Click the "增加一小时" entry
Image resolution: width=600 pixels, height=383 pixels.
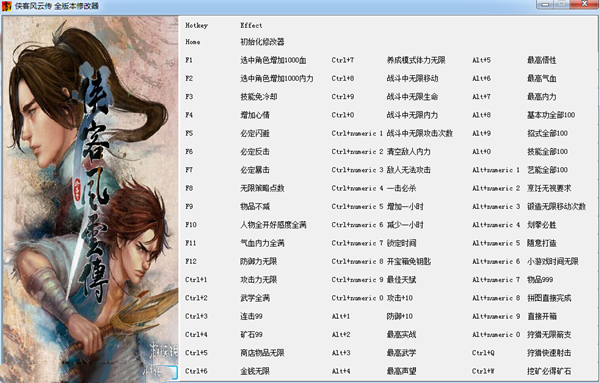[x=405, y=207]
